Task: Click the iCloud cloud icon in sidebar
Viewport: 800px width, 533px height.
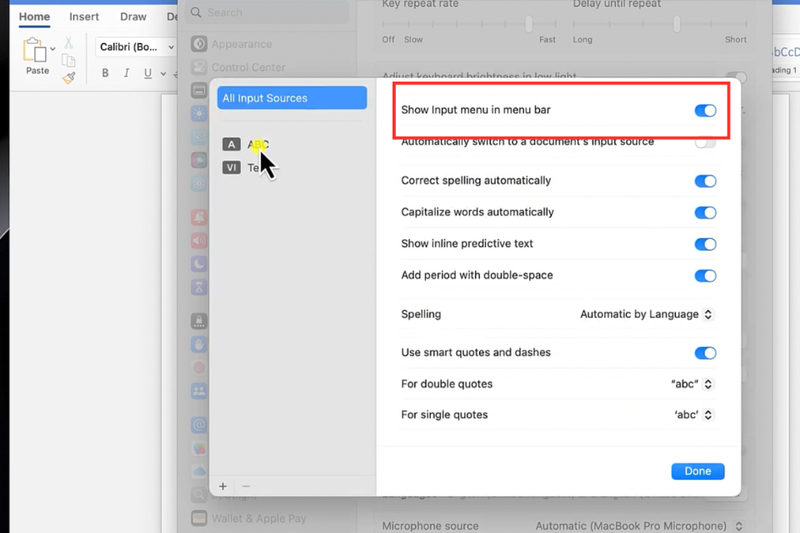Action: pyautogui.click(x=199, y=471)
